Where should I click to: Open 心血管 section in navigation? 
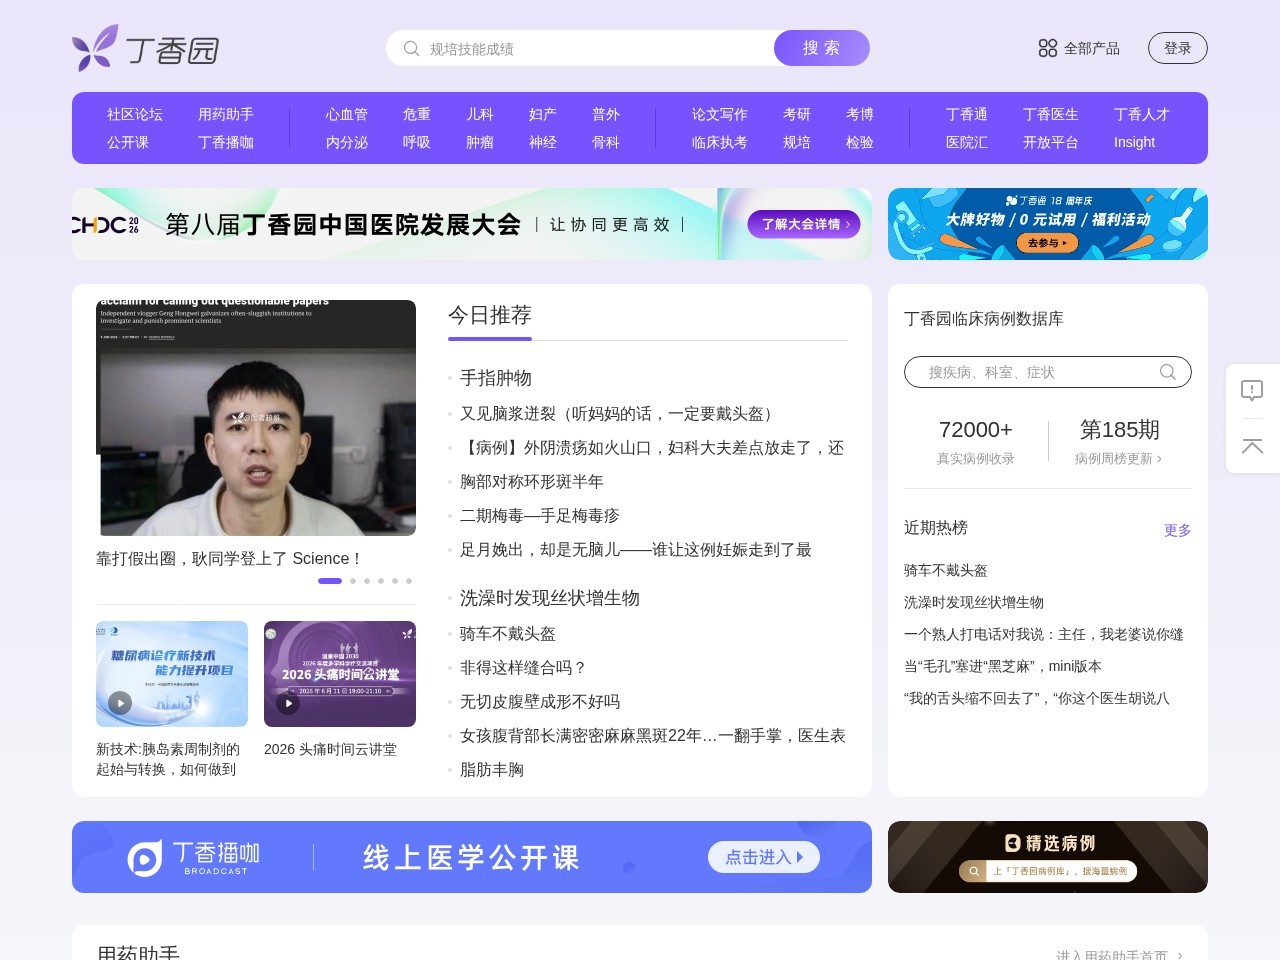(x=347, y=114)
